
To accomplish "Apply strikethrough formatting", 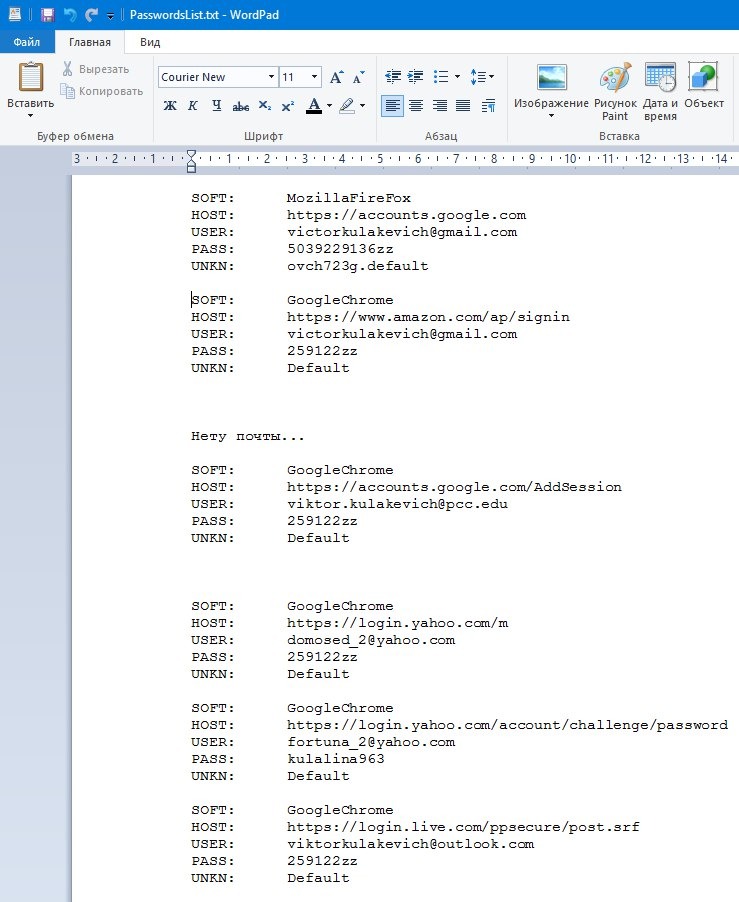I will 240,106.
